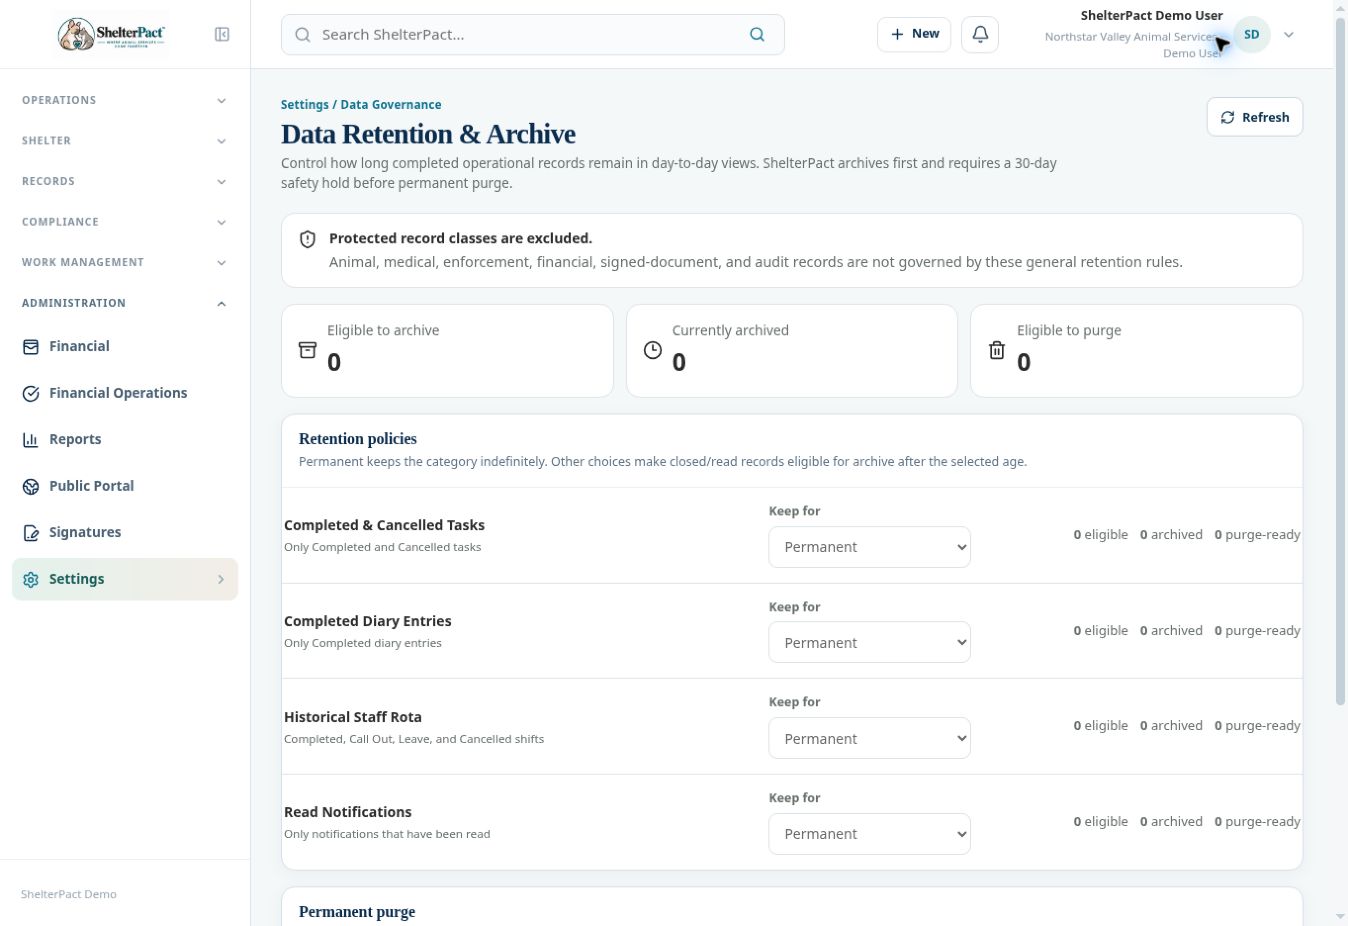Click the Public Portal globe icon
Screen dimensions: 1348x926
pyautogui.click(x=31, y=487)
